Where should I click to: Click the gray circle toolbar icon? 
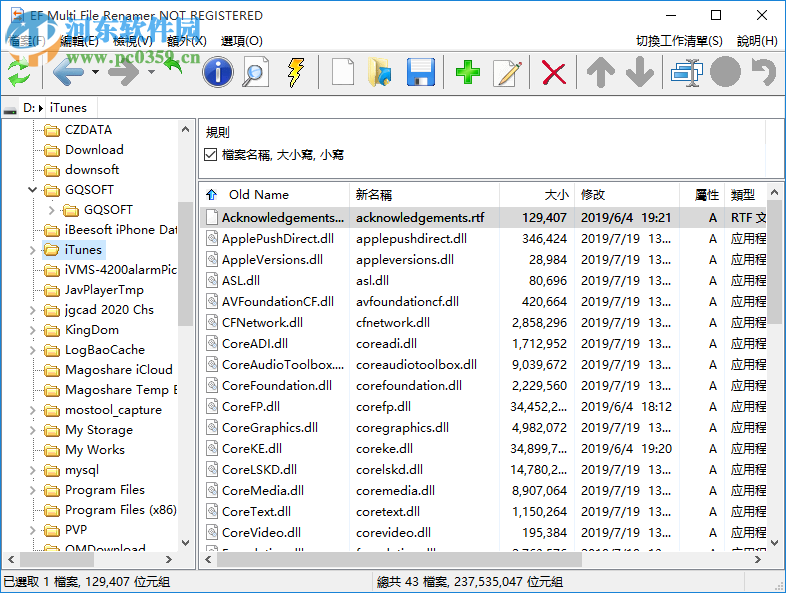(x=725, y=73)
